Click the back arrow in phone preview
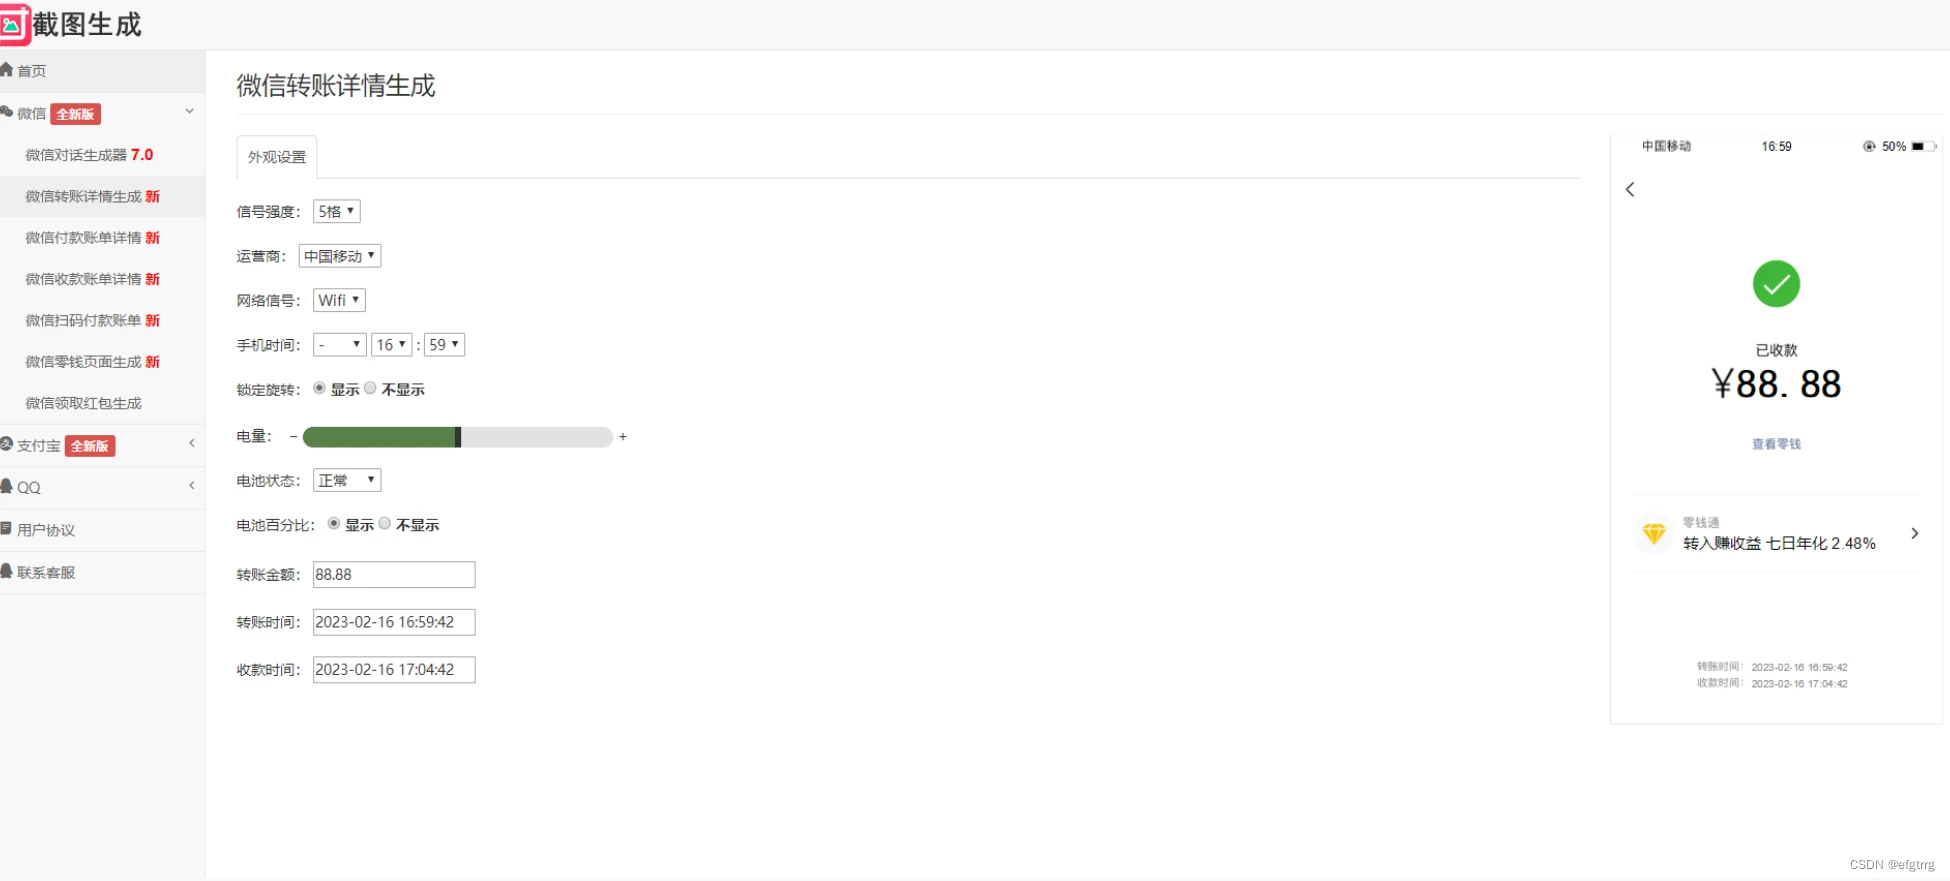The width and height of the screenshot is (1950, 881). pos(1630,189)
